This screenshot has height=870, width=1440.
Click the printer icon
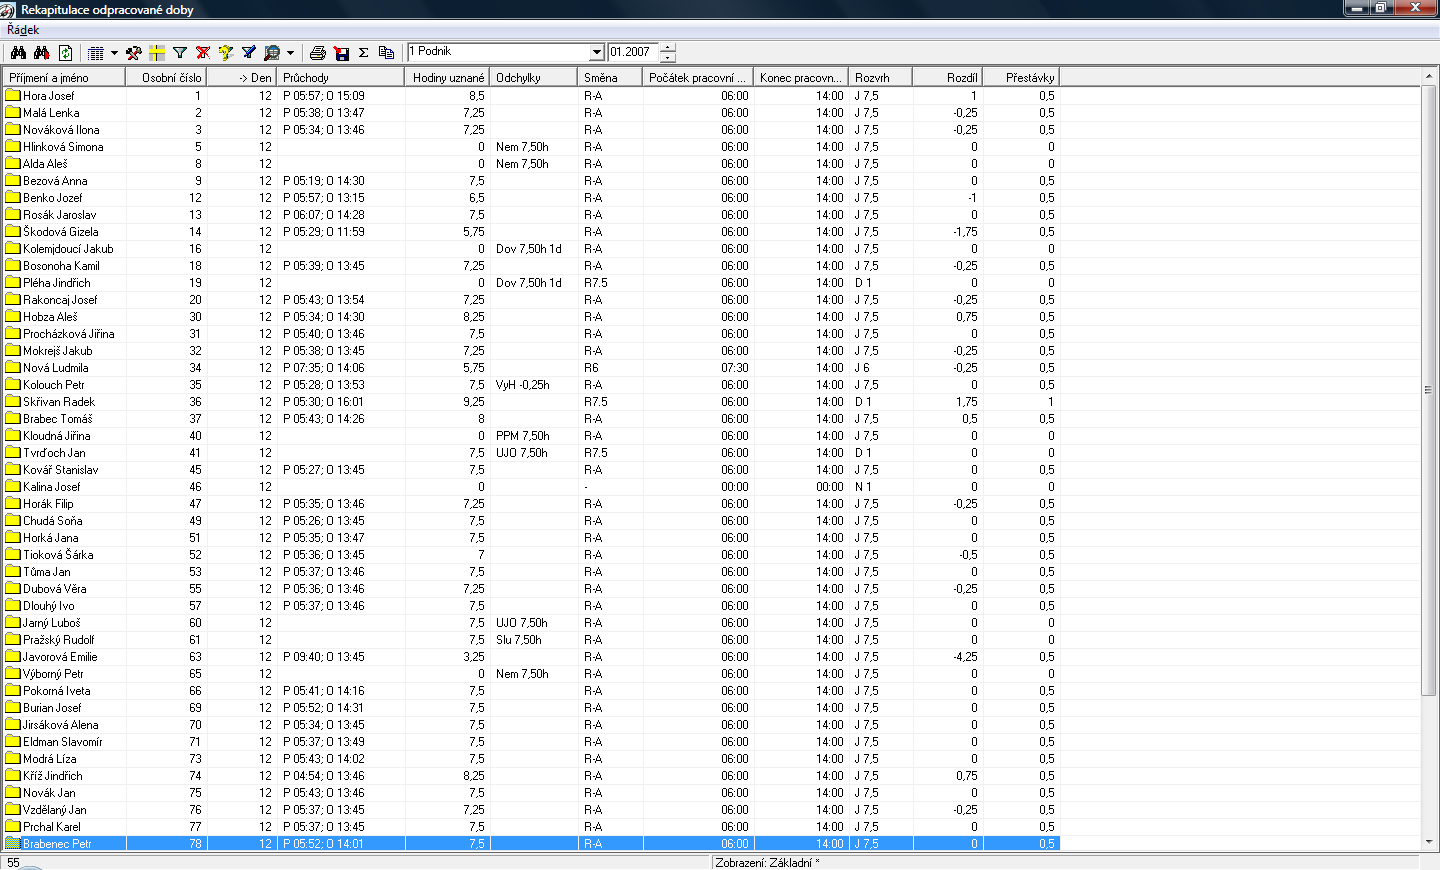318,53
